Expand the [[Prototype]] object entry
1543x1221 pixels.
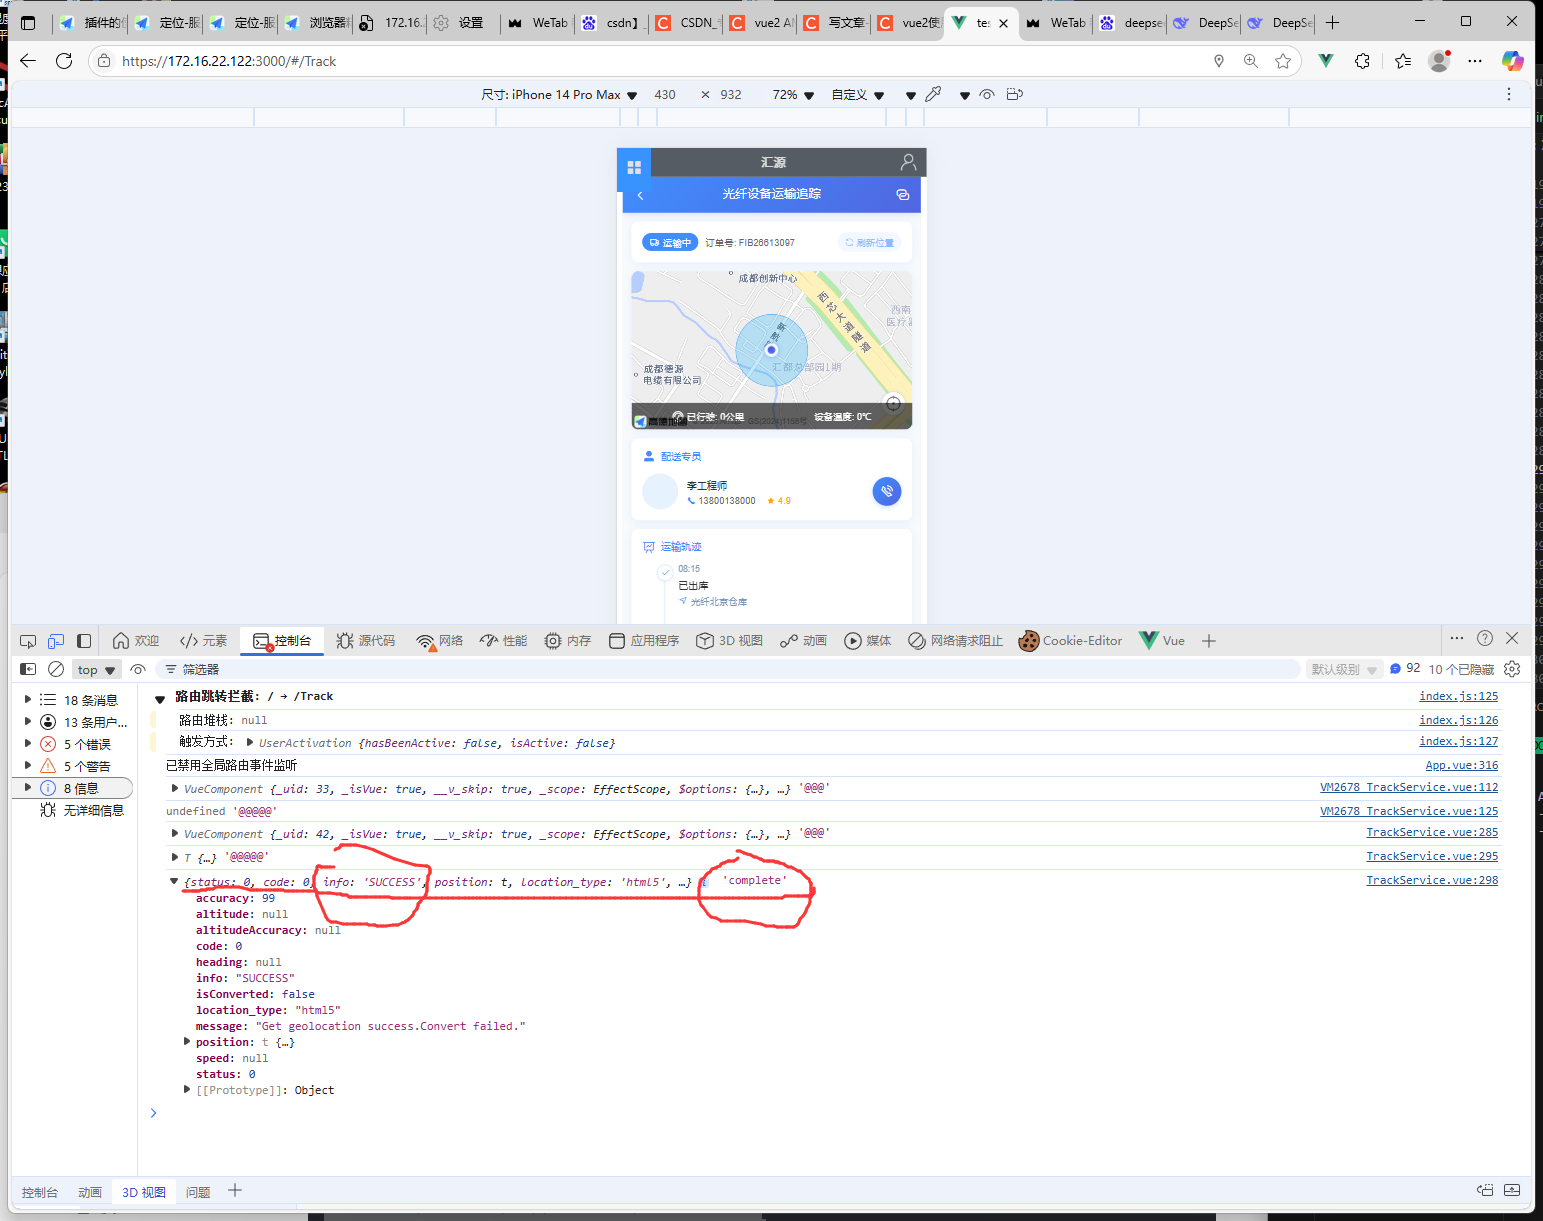click(x=187, y=1090)
